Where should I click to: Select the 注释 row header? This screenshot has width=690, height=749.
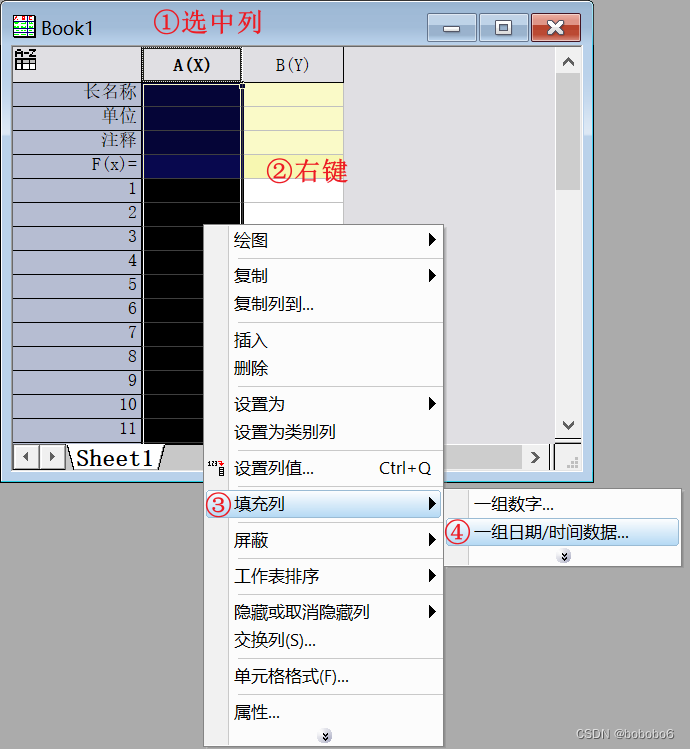click(x=76, y=142)
